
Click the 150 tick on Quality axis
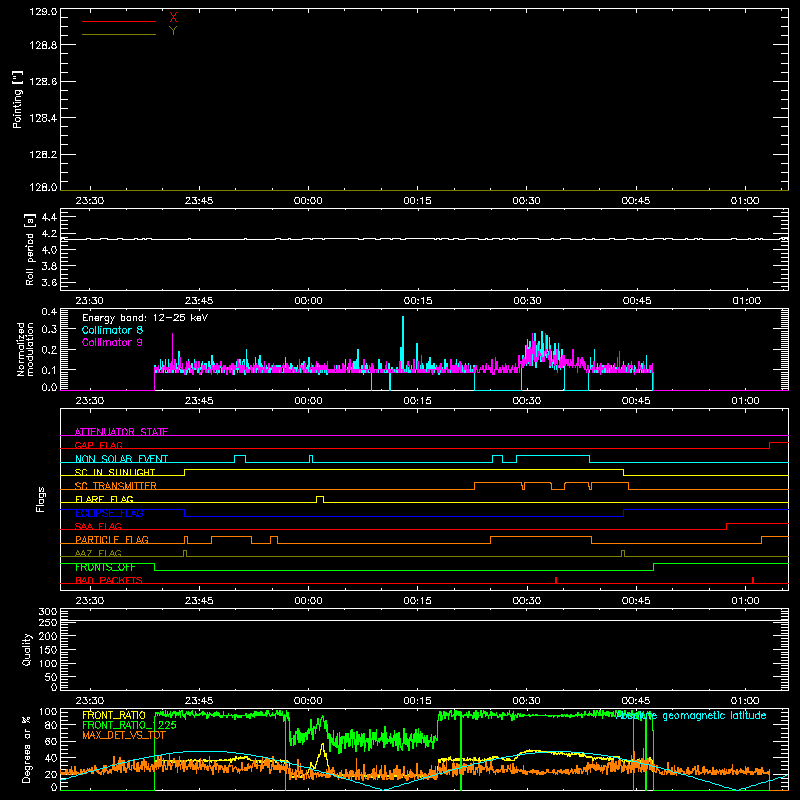pyautogui.click(x=48, y=650)
